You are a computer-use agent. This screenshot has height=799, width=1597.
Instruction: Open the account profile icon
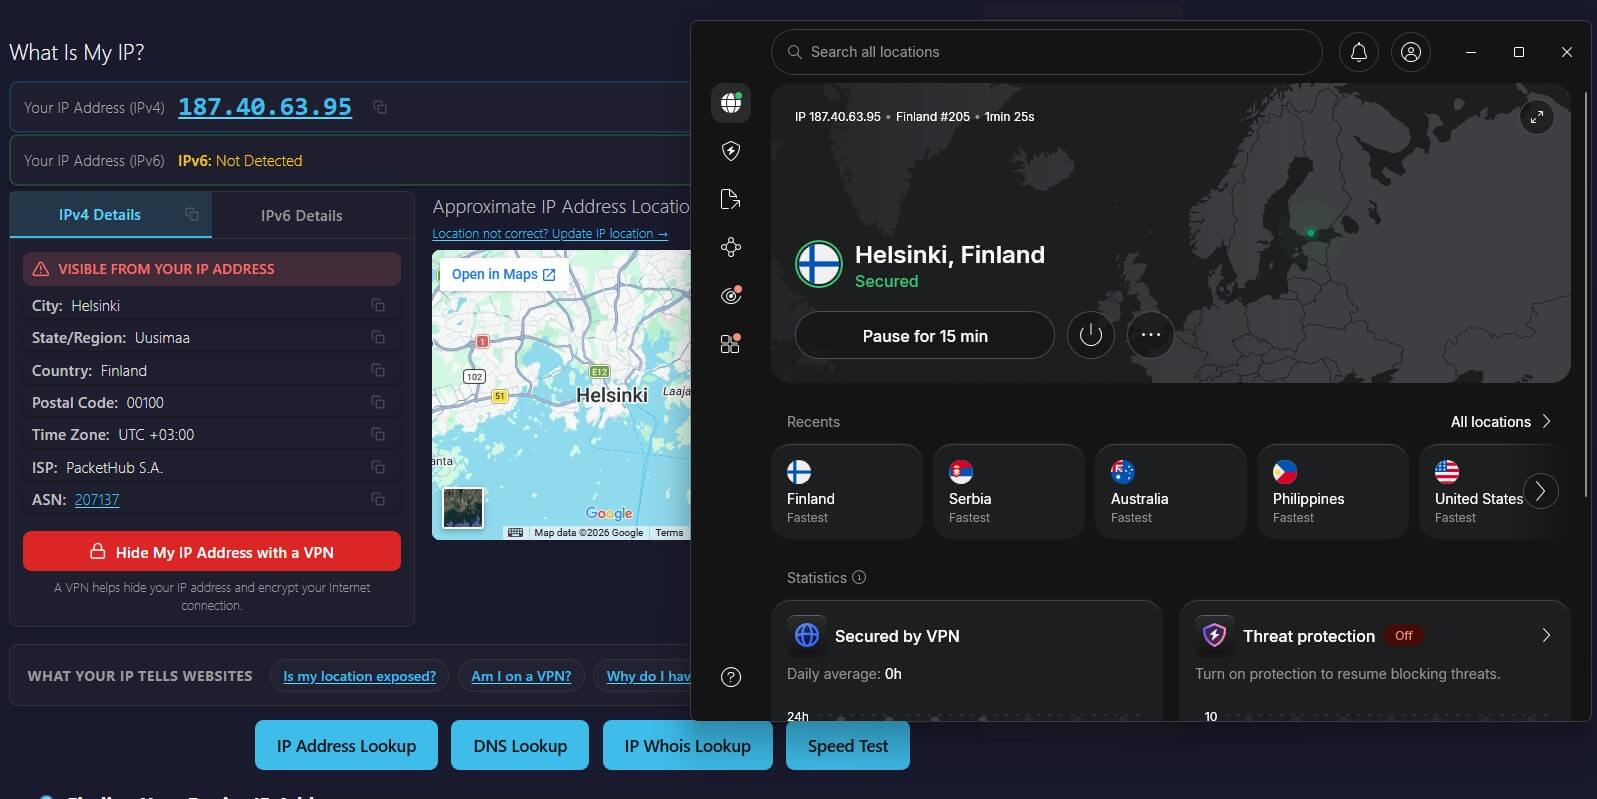(1411, 52)
